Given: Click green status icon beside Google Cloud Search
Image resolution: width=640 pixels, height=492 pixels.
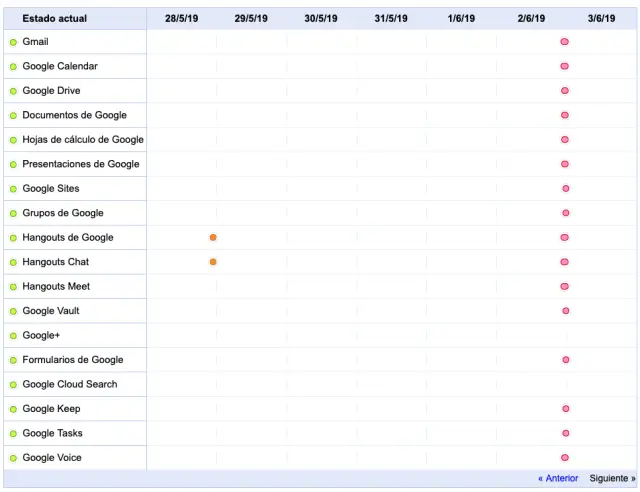Looking at the screenshot, I should click(13, 385).
